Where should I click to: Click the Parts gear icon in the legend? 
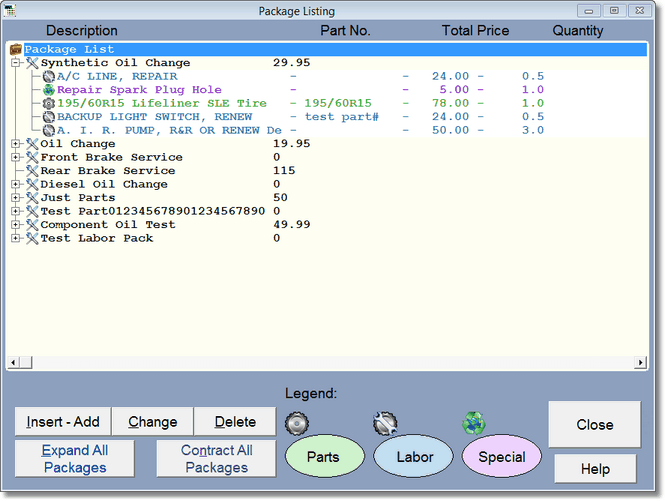[x=297, y=423]
